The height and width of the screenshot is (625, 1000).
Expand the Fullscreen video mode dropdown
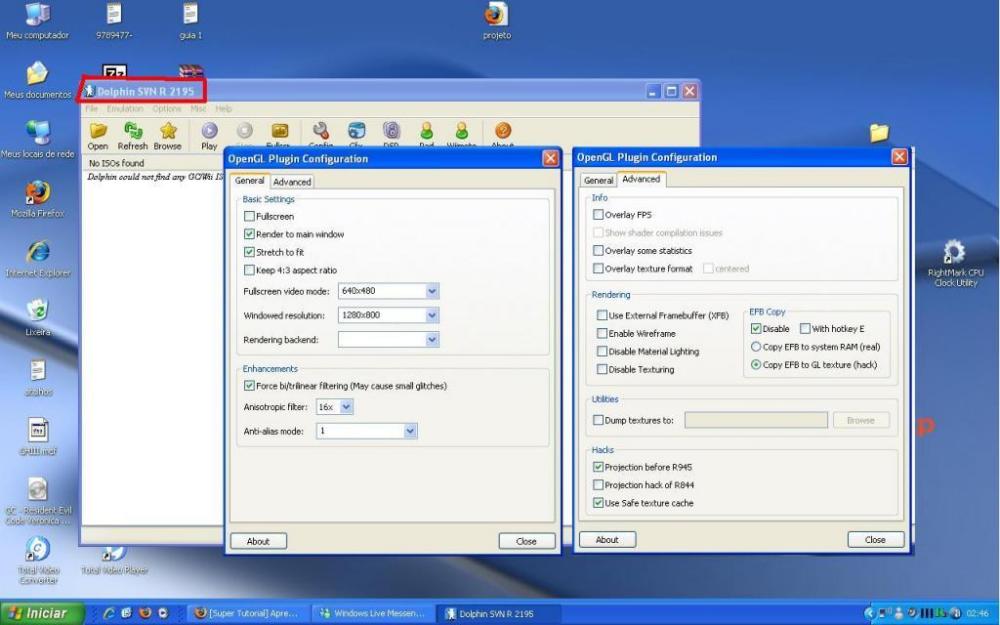pyautogui.click(x=432, y=291)
